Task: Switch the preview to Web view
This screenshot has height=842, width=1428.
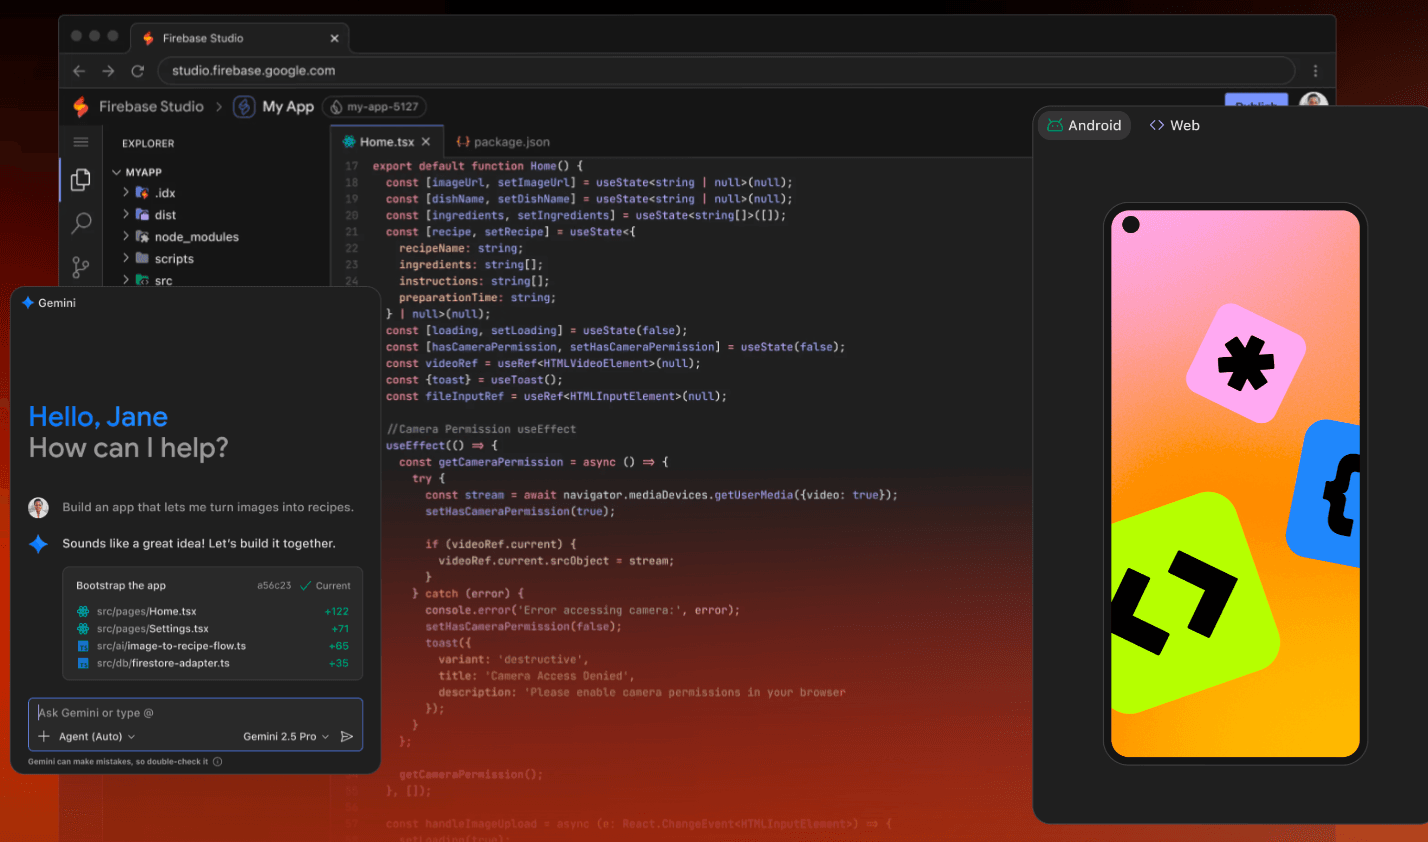Action: [x=1174, y=125]
